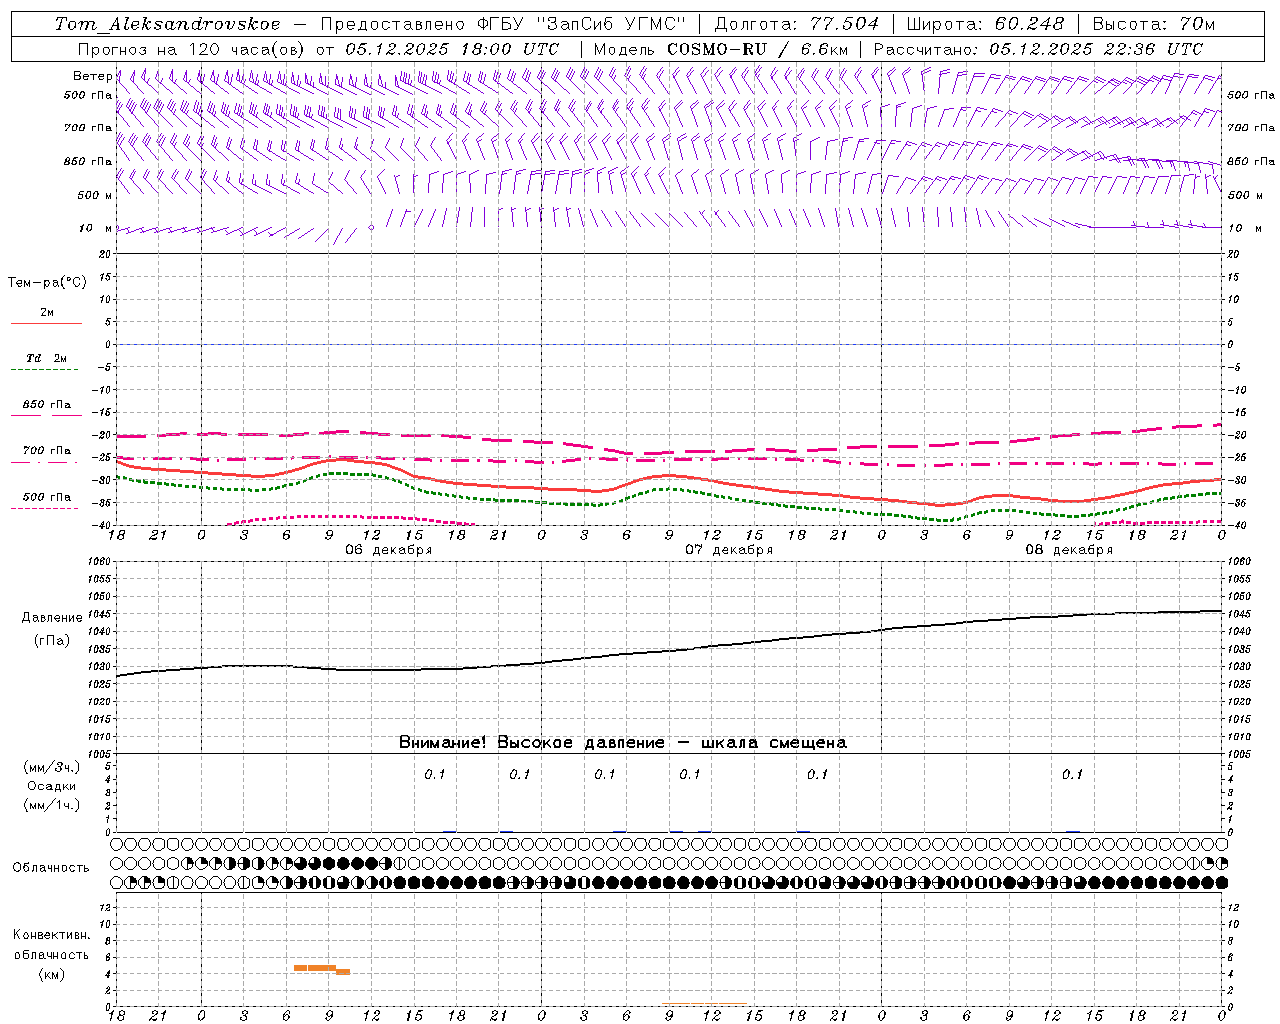The height and width of the screenshot is (1024, 1280).
Task: Click the warning Внимание! Высокое давление – шкала смещена
Action: pos(623,742)
